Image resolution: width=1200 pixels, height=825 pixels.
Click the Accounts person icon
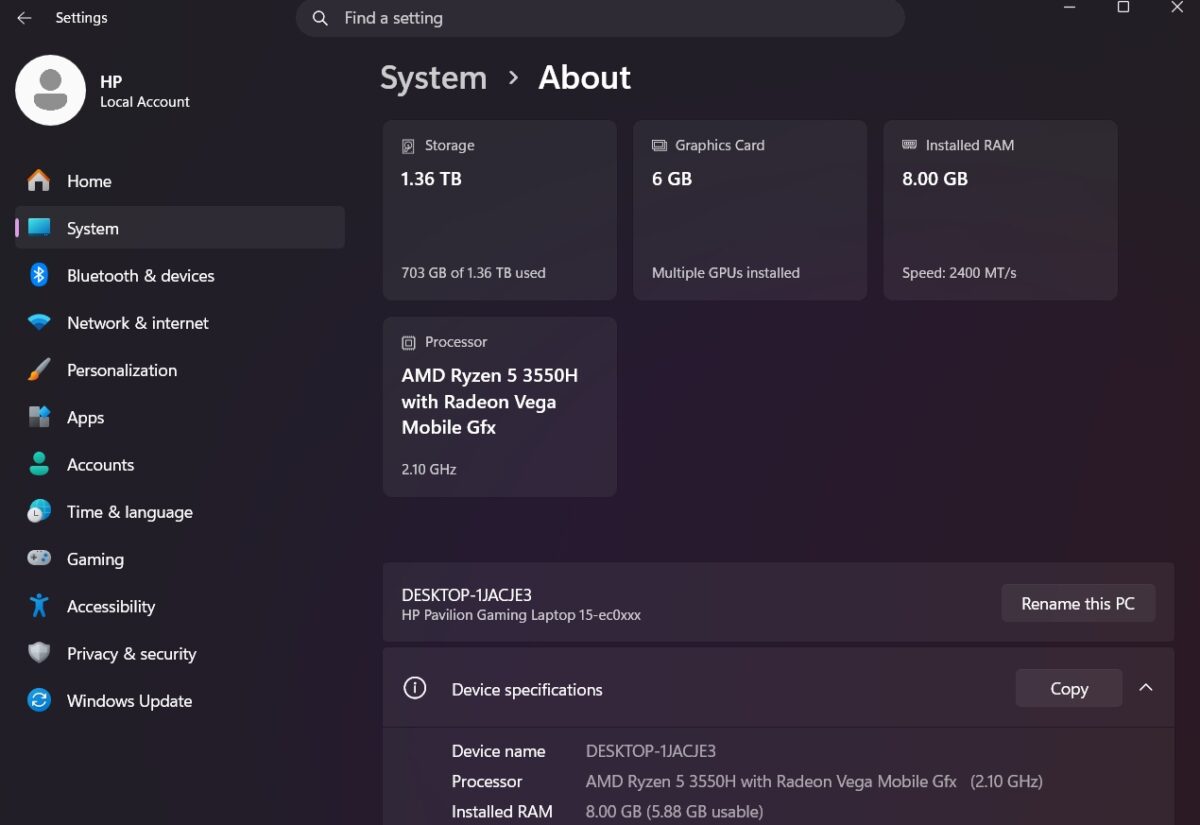[39, 464]
